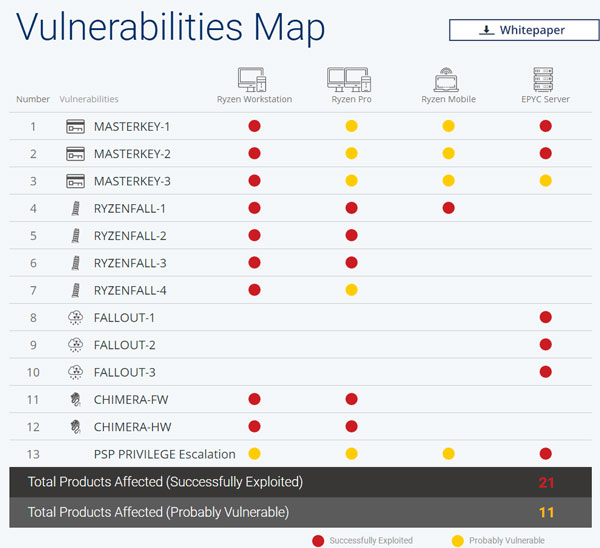Click the Vulnerabilities Map heading
This screenshot has height=548, width=600.
[x=170, y=27]
